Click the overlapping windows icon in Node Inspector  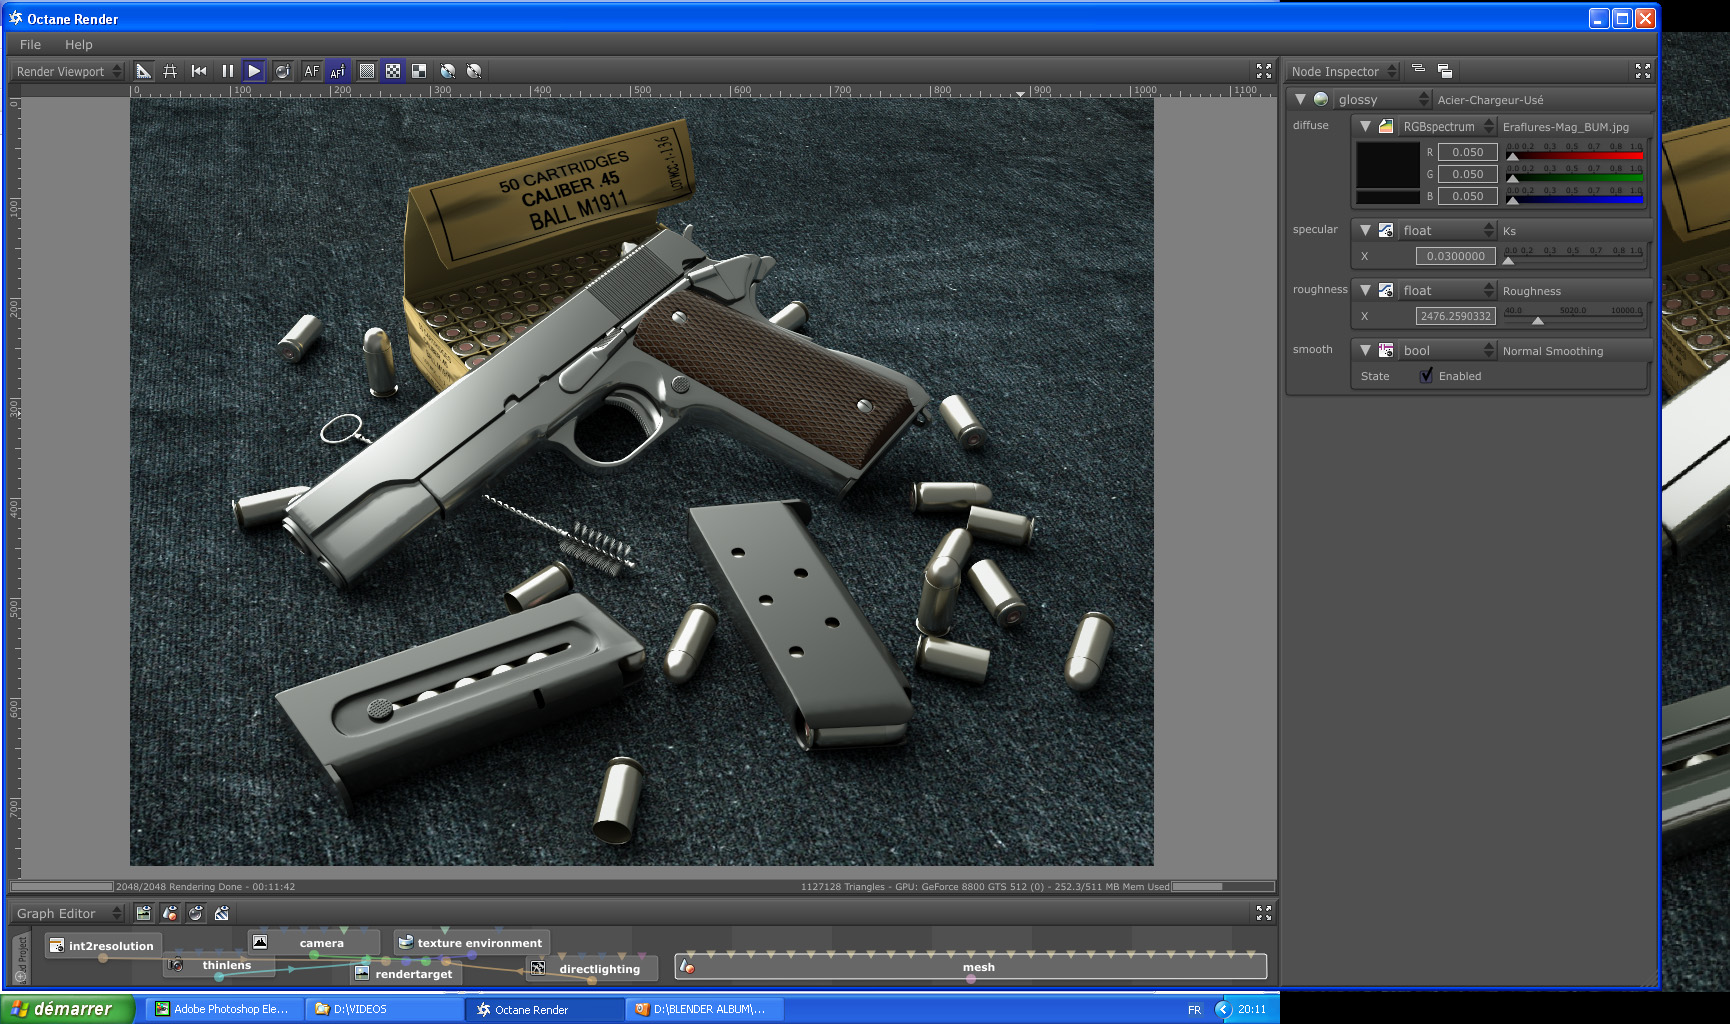(1445, 70)
